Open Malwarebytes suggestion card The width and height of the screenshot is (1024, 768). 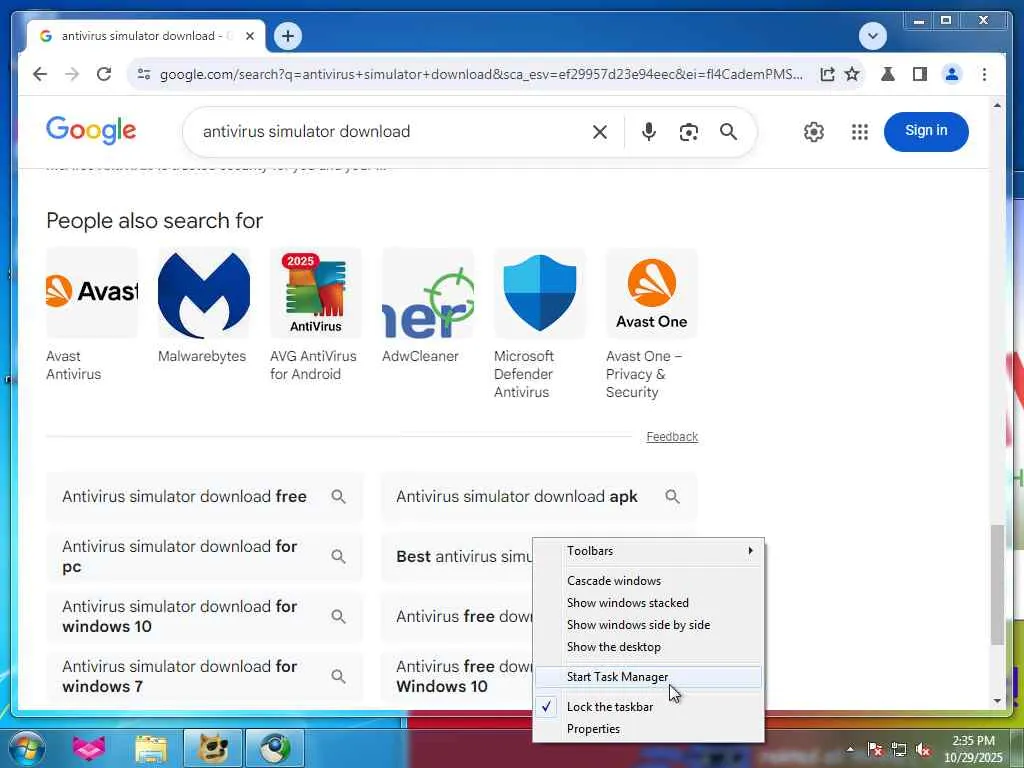click(203, 306)
